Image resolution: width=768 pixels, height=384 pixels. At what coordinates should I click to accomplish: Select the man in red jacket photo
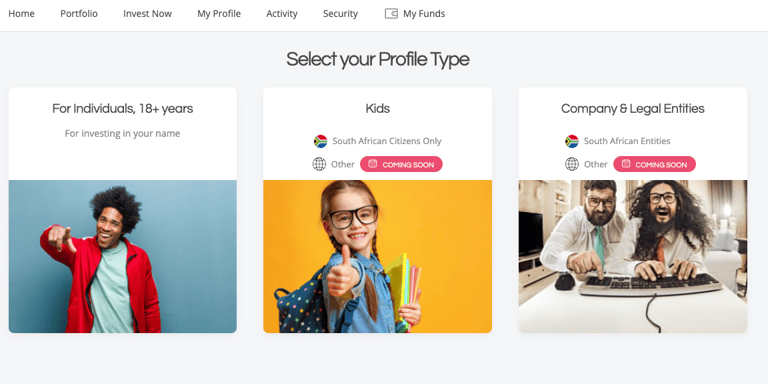pyautogui.click(x=122, y=257)
